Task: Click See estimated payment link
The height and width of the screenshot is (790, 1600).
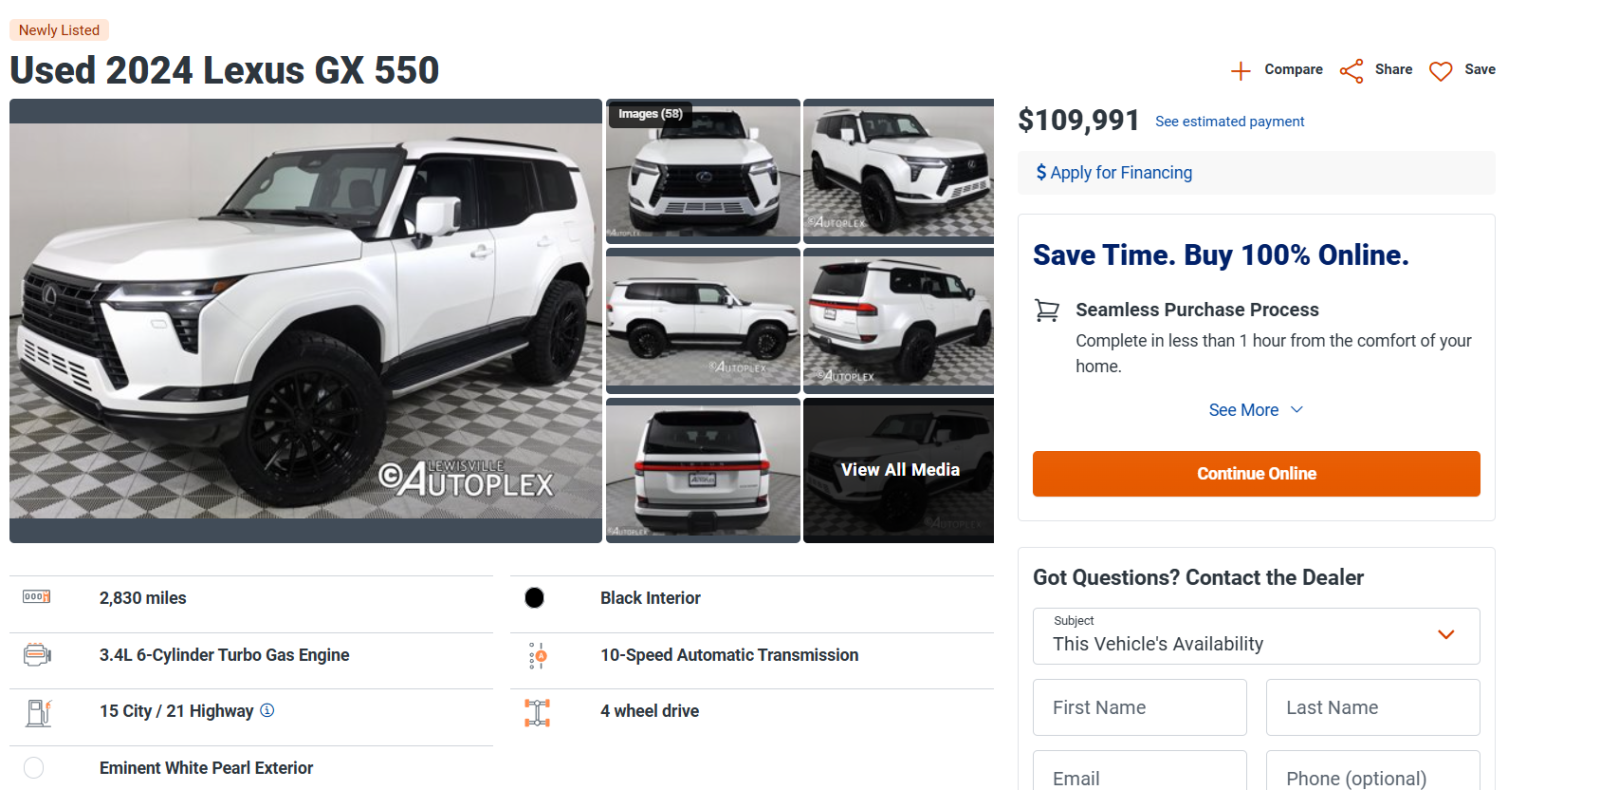Action: pyautogui.click(x=1229, y=122)
